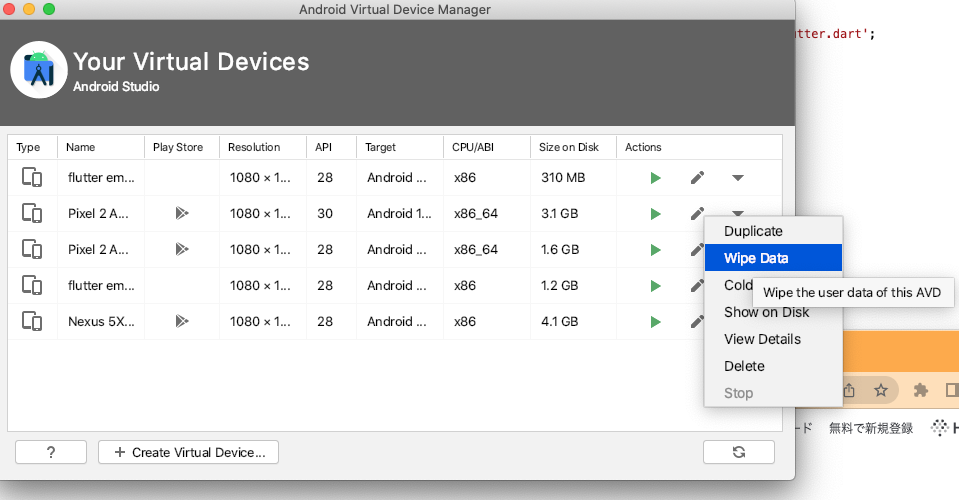Sort by the Size on Disk column header
Screen dimensions: 959x500
tap(573, 147)
